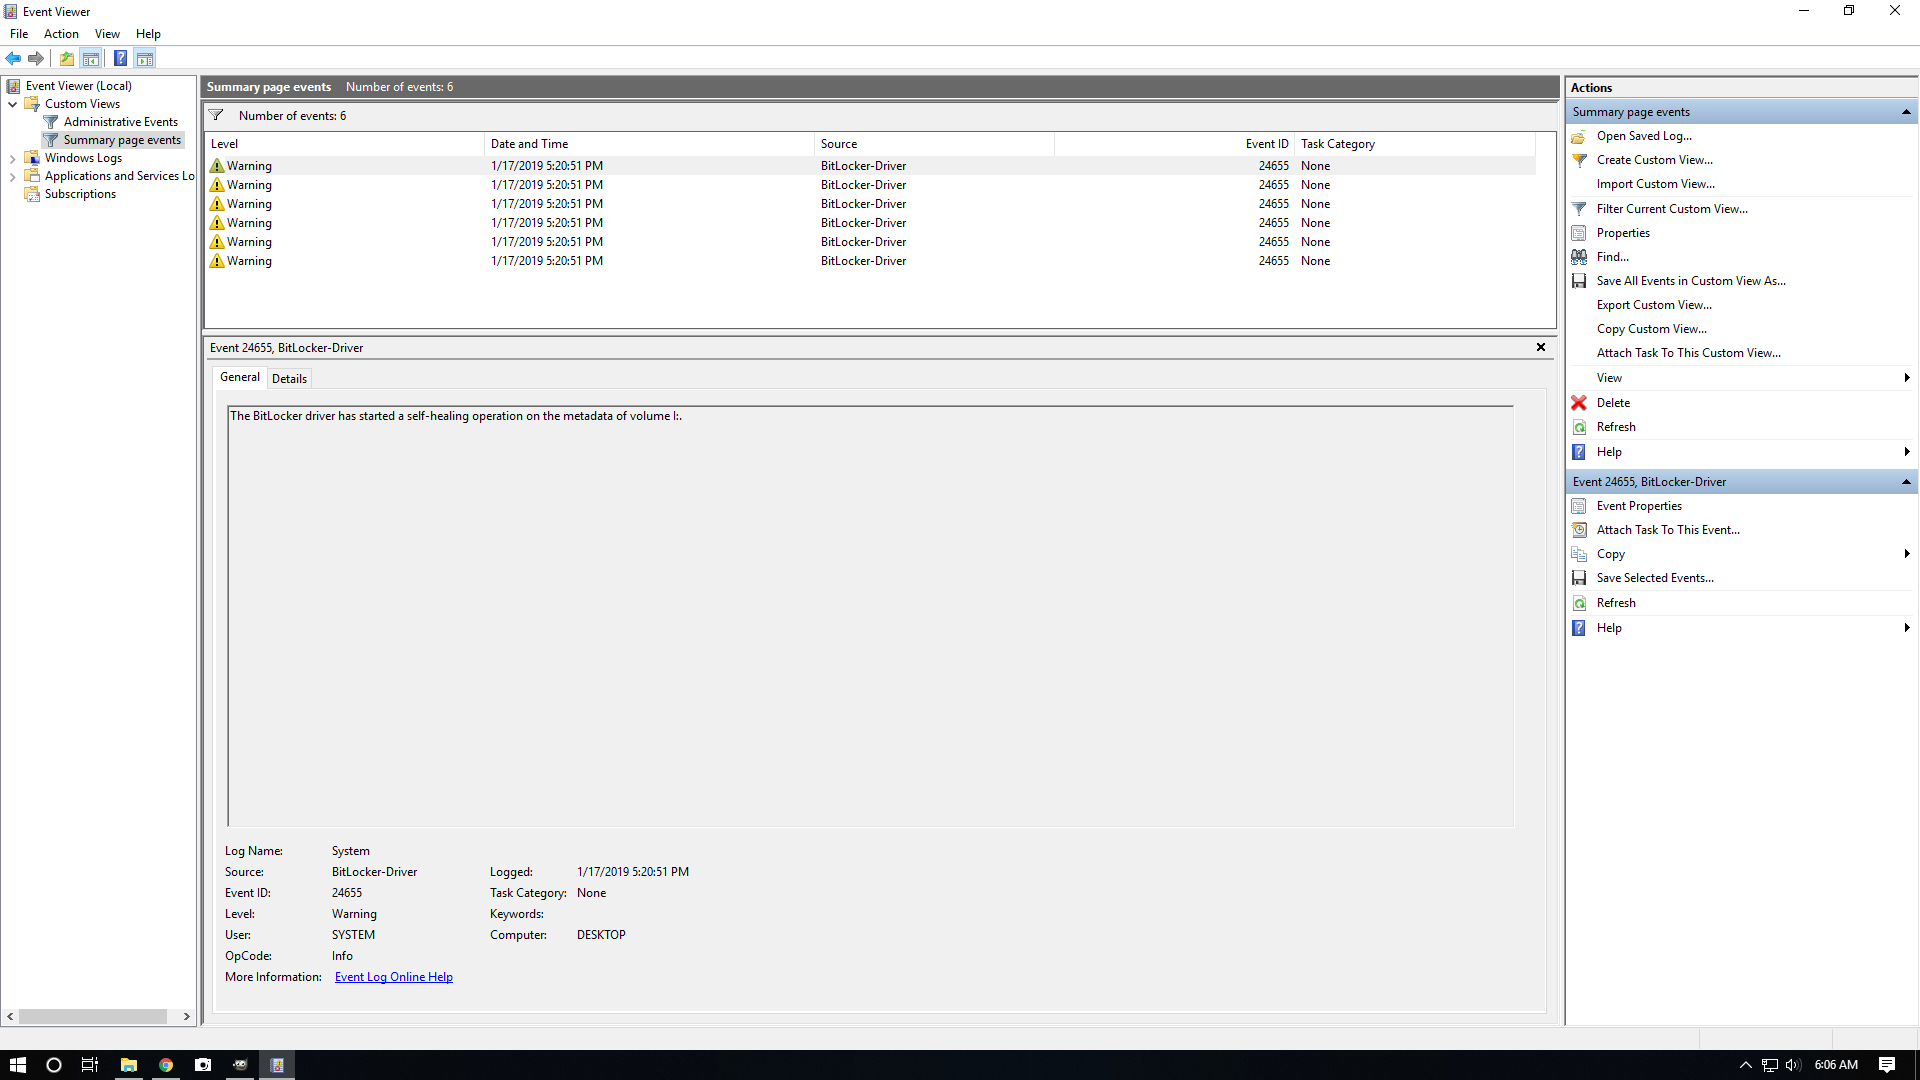Viewport: 1920px width, 1080px height.
Task: Toggle the Show/Hide Action Pane toolbar icon
Action: point(145,58)
